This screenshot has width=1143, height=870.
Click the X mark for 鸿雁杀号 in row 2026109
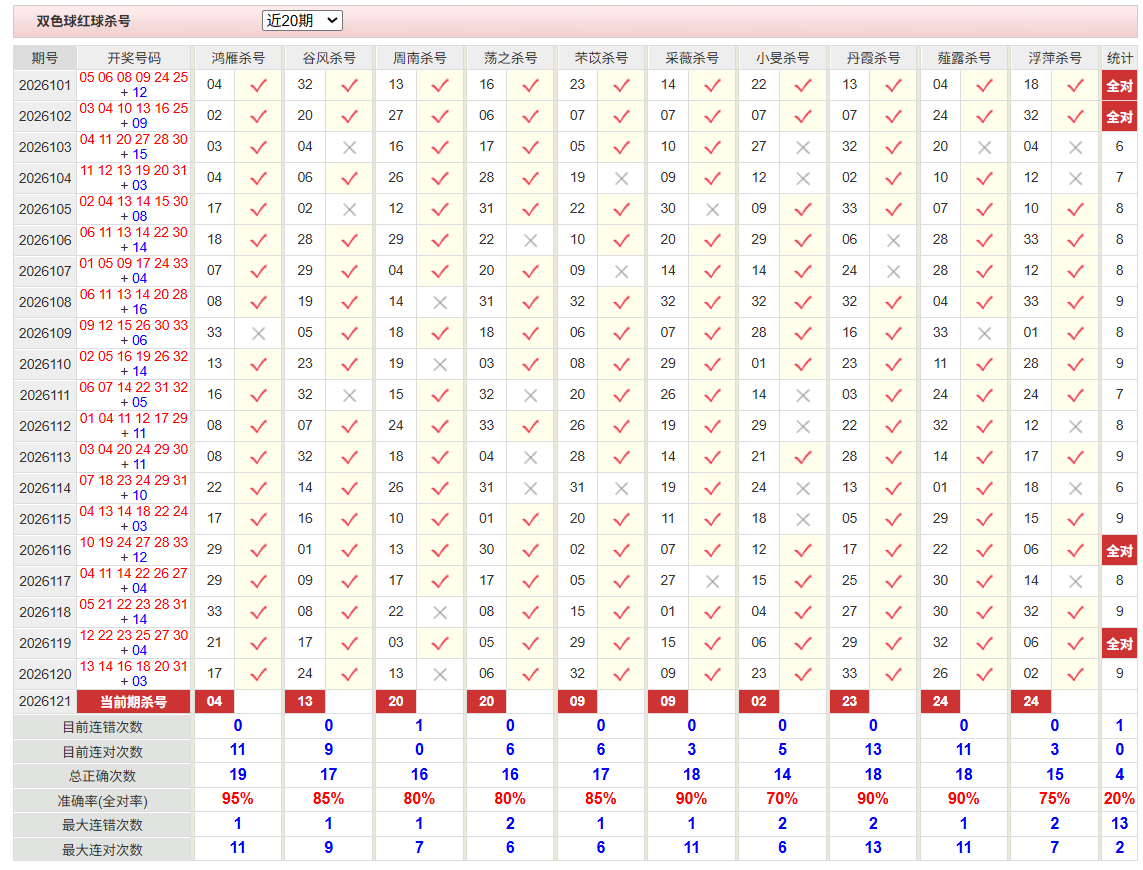pyautogui.click(x=258, y=334)
